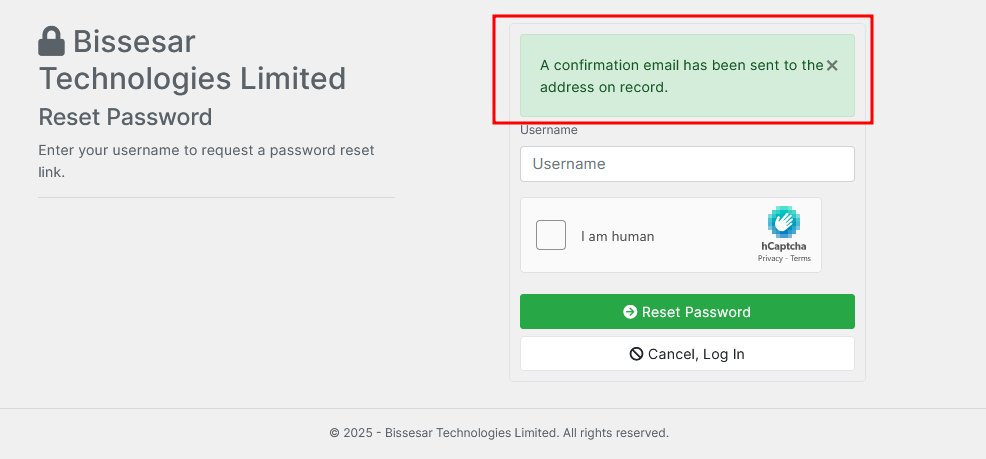Screen dimensions: 986x459
Task: Click the password reset instructions paragraph
Action: (x=206, y=161)
